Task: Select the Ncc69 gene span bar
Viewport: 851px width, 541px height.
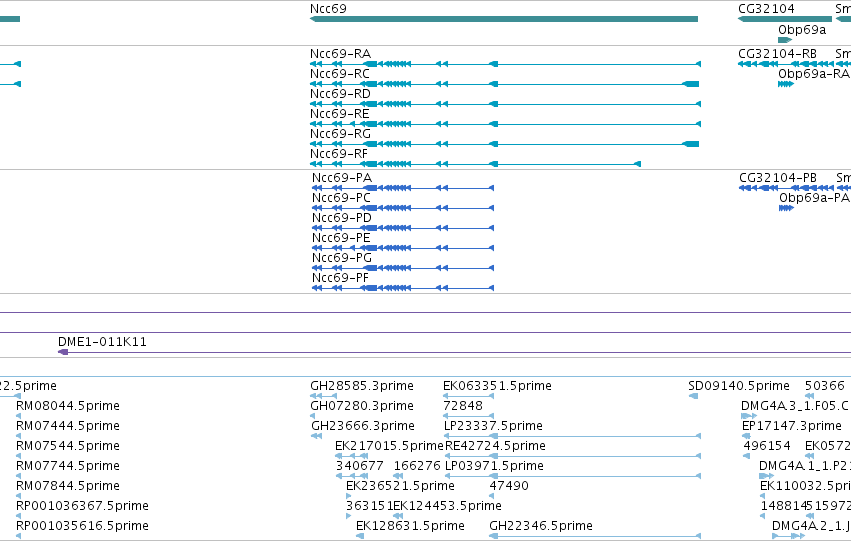Action: (x=504, y=20)
